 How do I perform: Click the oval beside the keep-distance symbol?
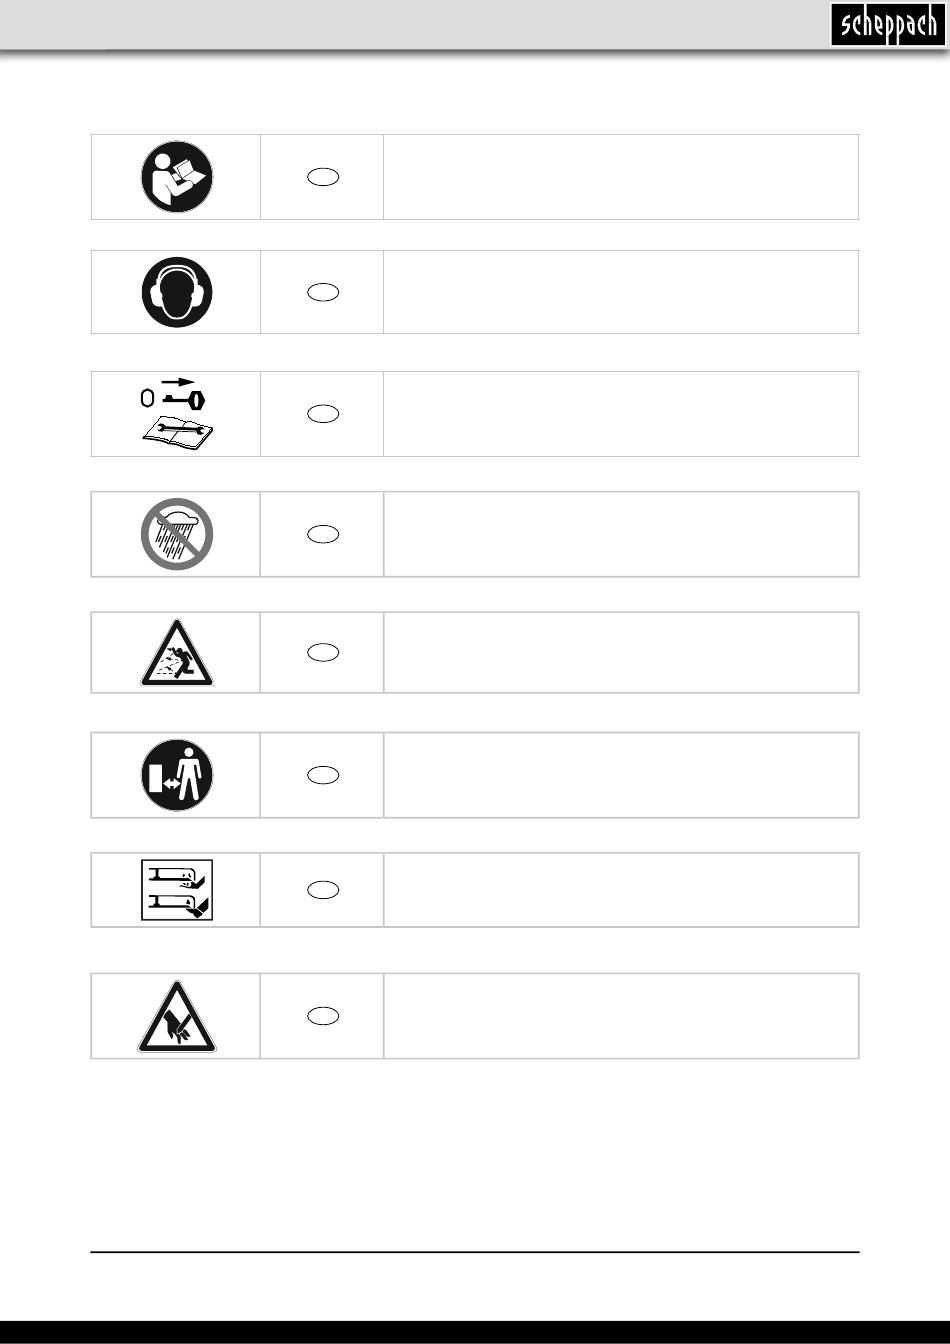322,775
